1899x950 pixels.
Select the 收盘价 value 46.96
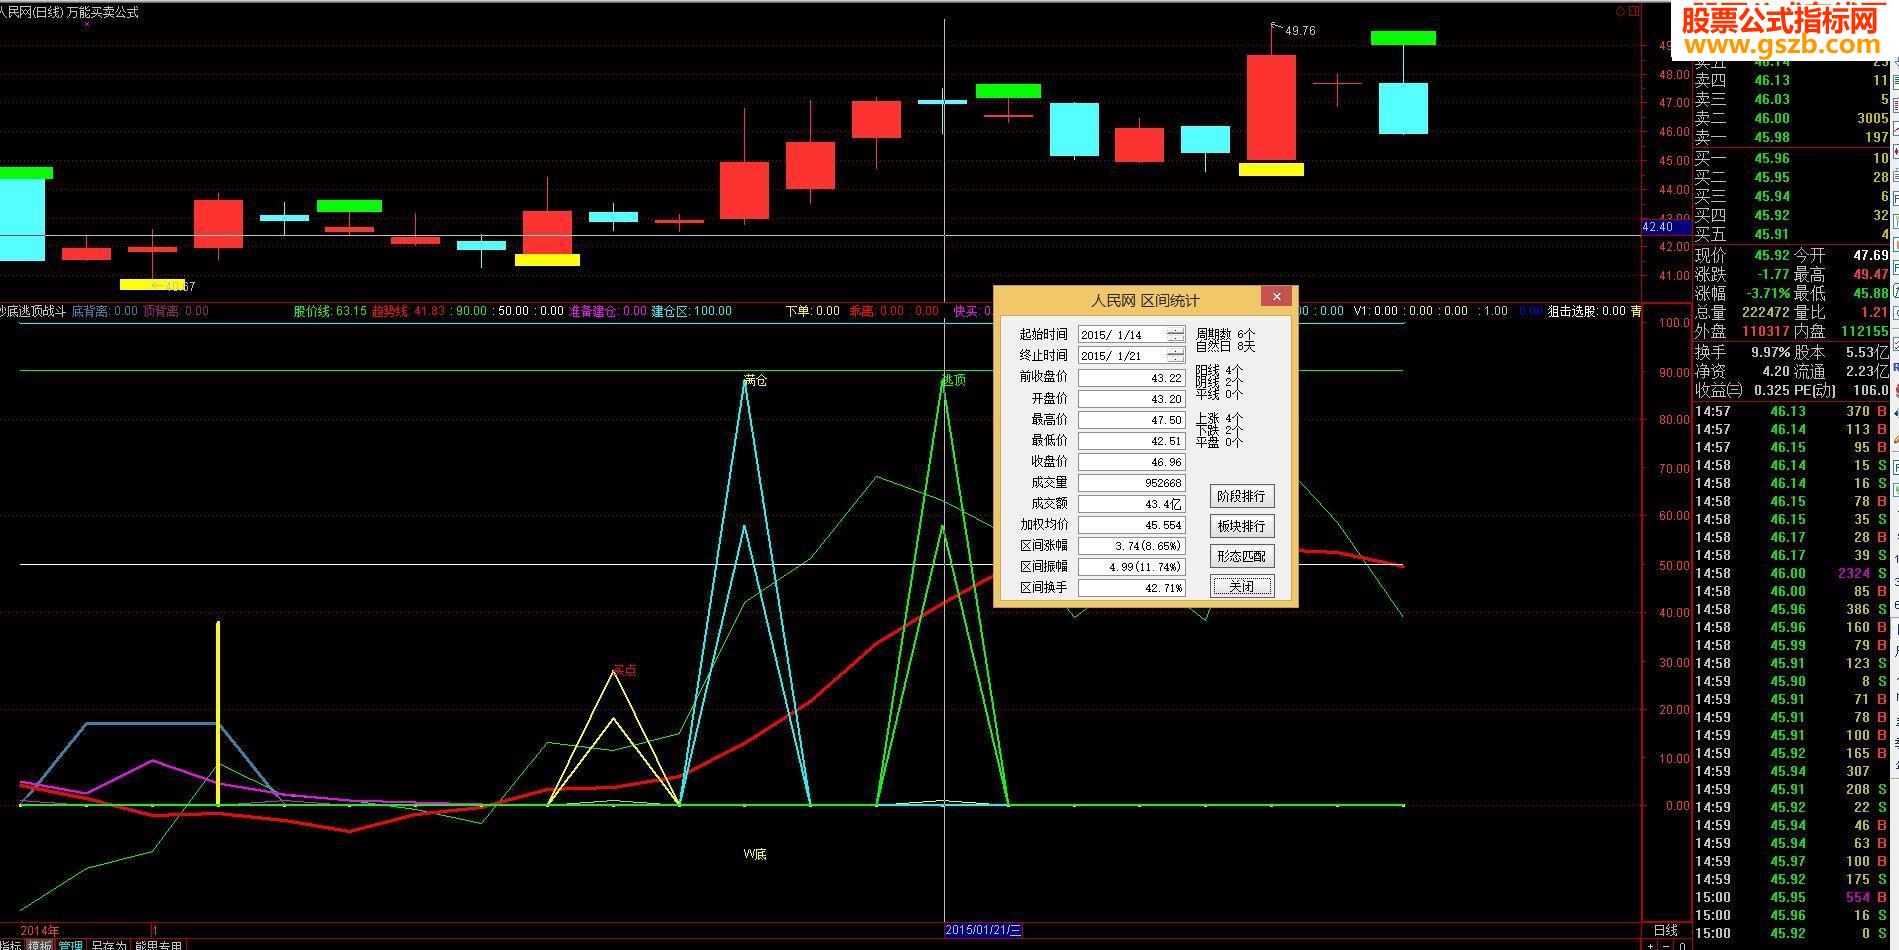1131,462
